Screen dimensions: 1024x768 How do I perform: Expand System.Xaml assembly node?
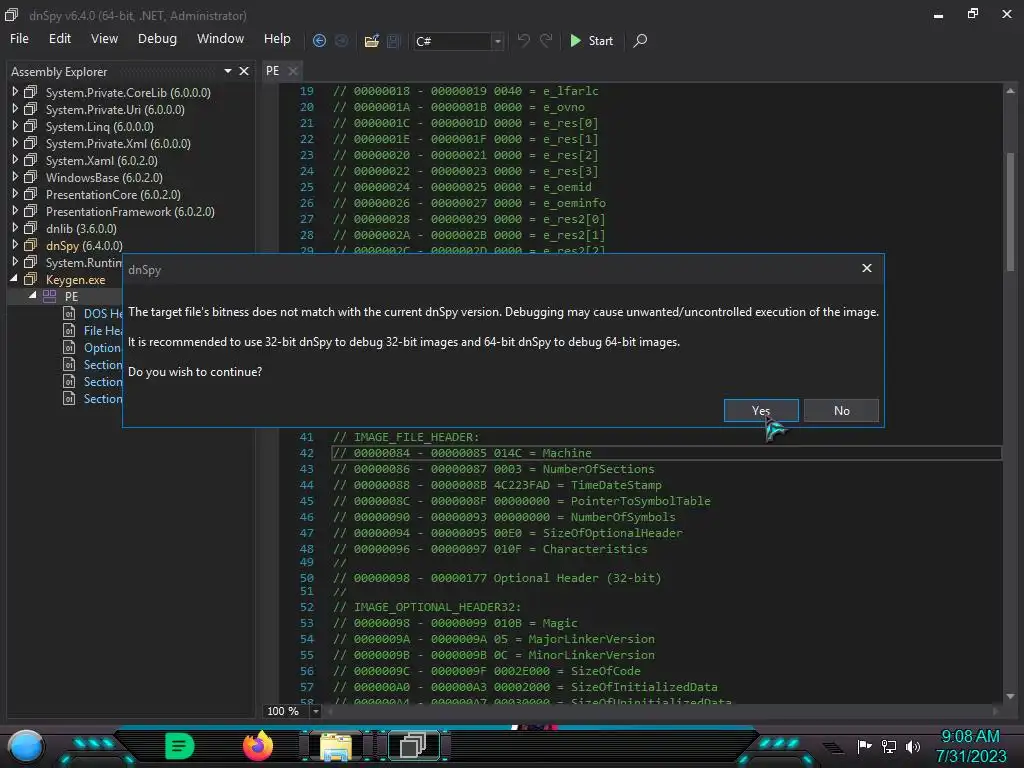(x=15, y=160)
